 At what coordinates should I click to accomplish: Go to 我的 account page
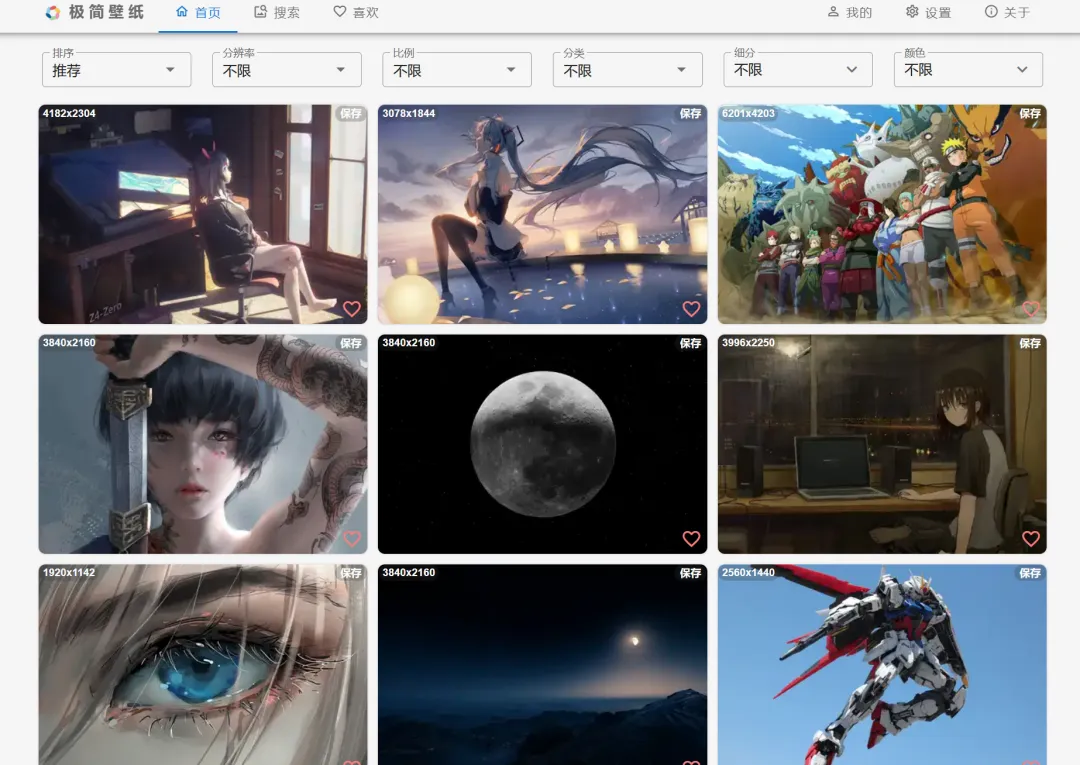click(849, 12)
